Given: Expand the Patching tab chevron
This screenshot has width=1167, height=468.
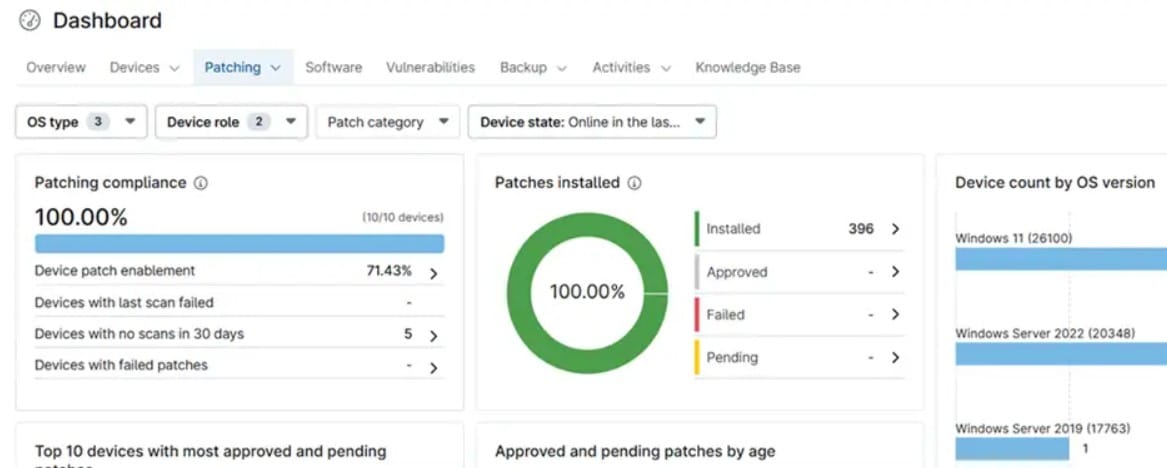Looking at the screenshot, I should pos(275,68).
